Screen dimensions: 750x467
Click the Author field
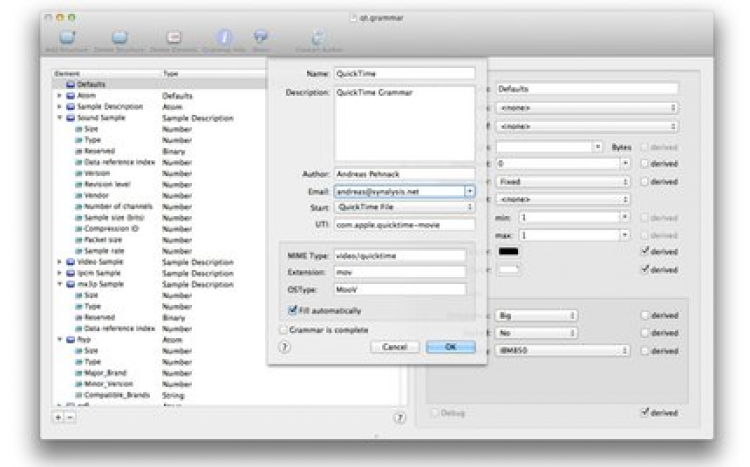pyautogui.click(x=404, y=174)
